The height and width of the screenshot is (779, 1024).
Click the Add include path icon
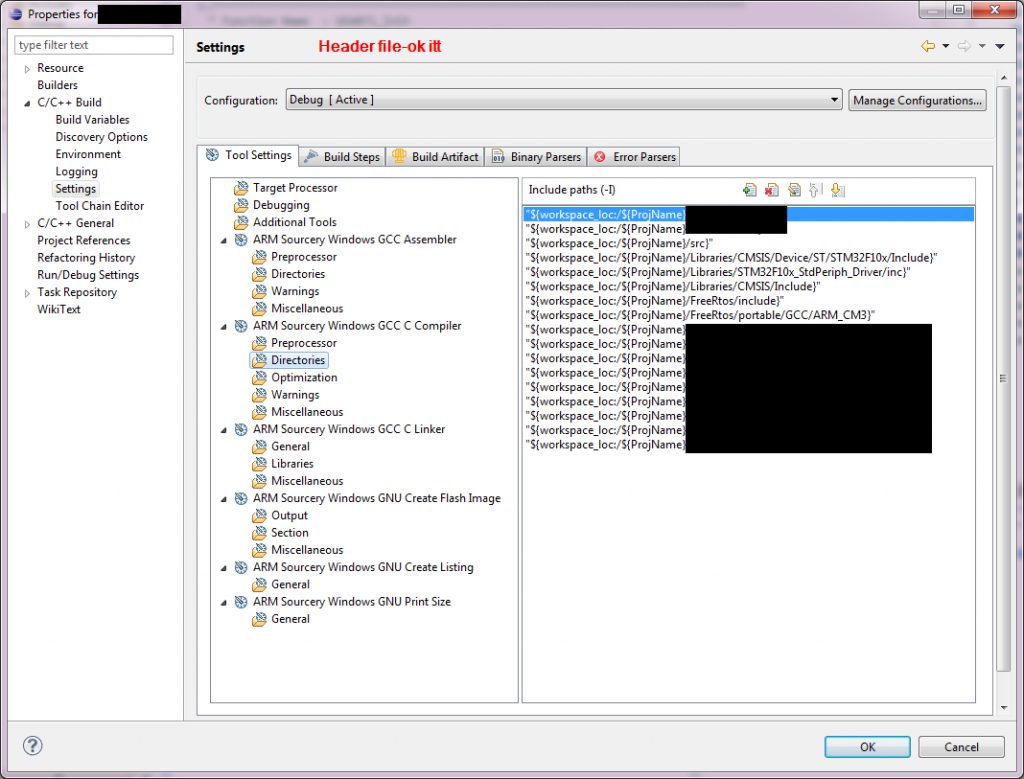coord(750,190)
